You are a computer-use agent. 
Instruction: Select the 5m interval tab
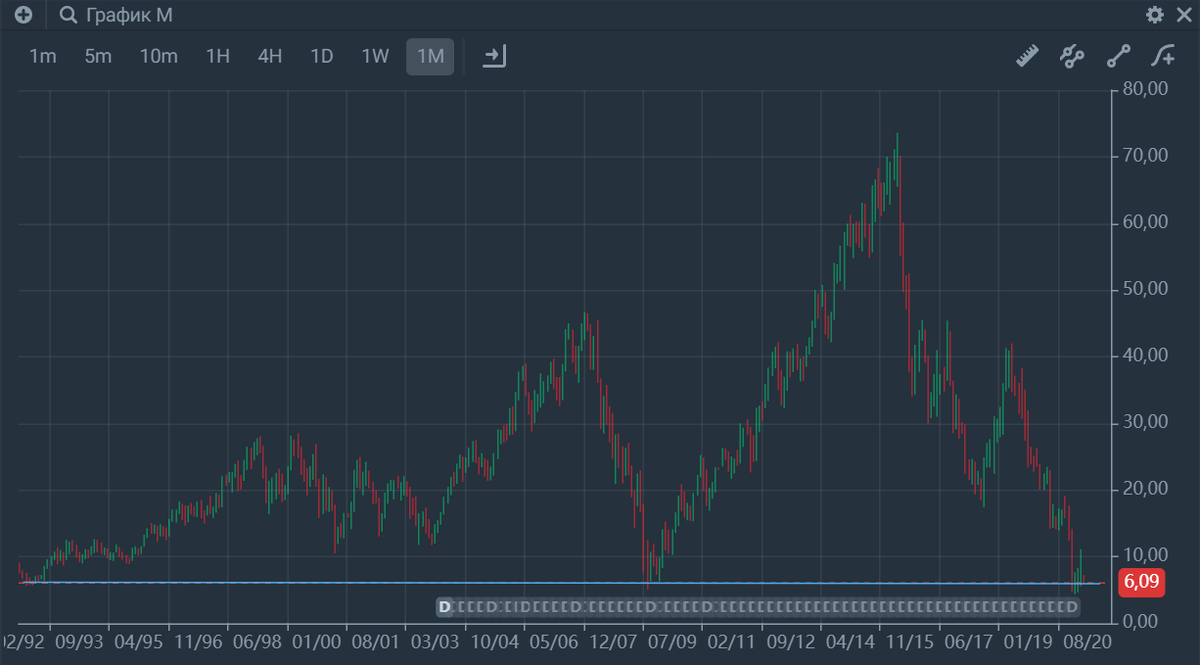tap(98, 56)
